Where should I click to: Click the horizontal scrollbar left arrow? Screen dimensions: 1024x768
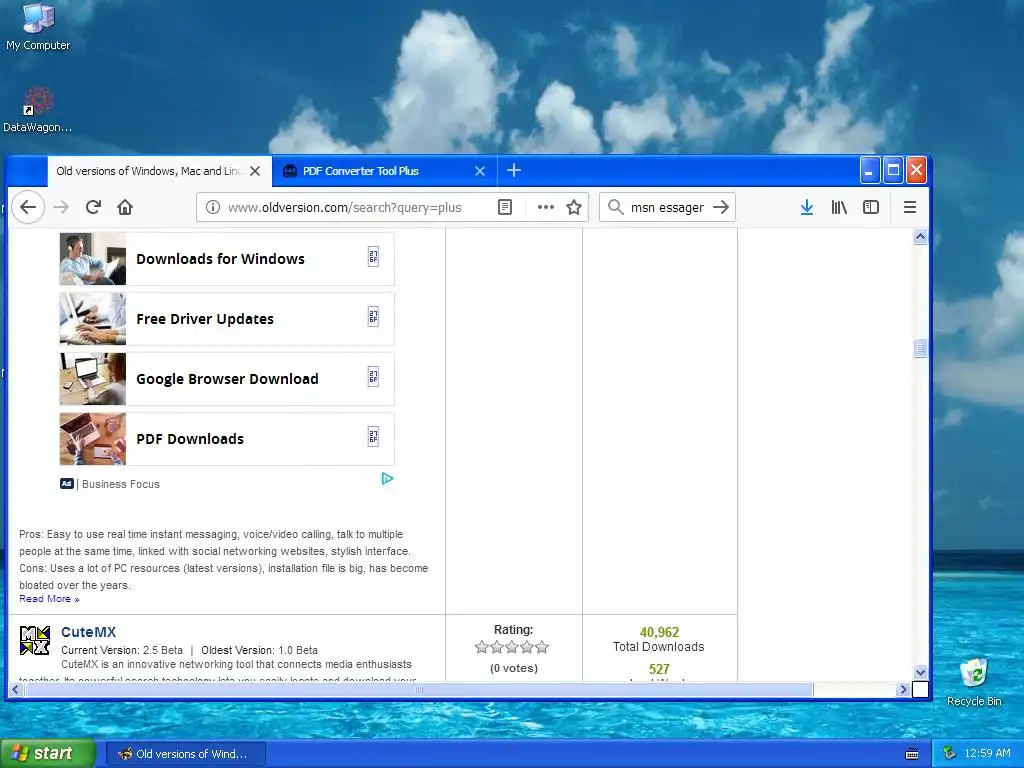tap(16, 689)
